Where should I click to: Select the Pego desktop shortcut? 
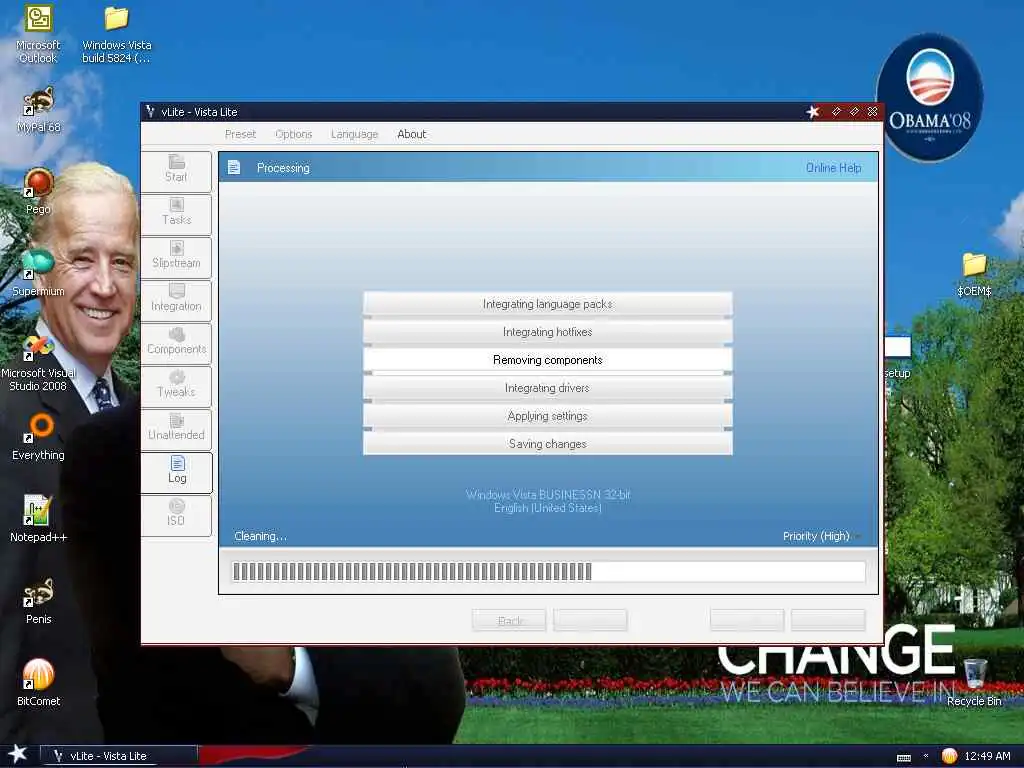click(38, 191)
